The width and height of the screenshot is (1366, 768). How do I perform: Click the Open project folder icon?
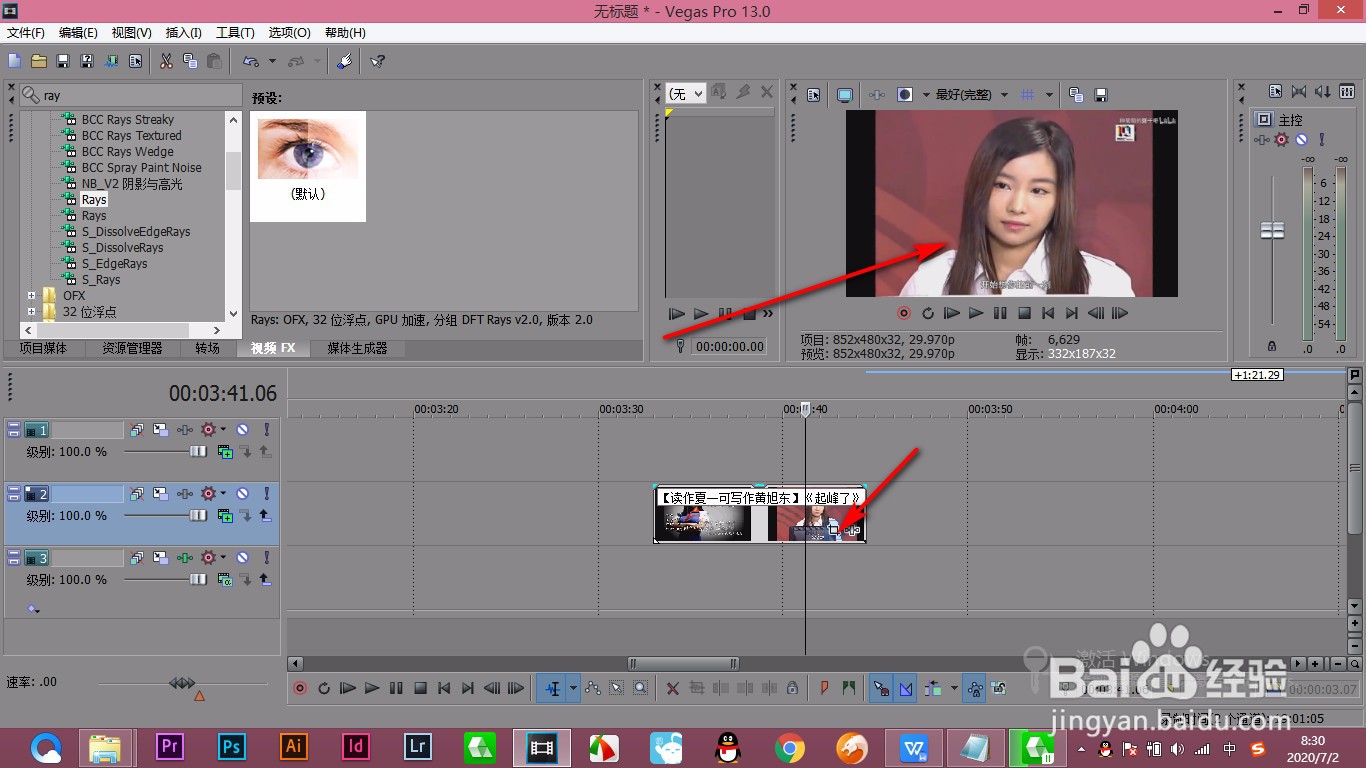point(39,61)
